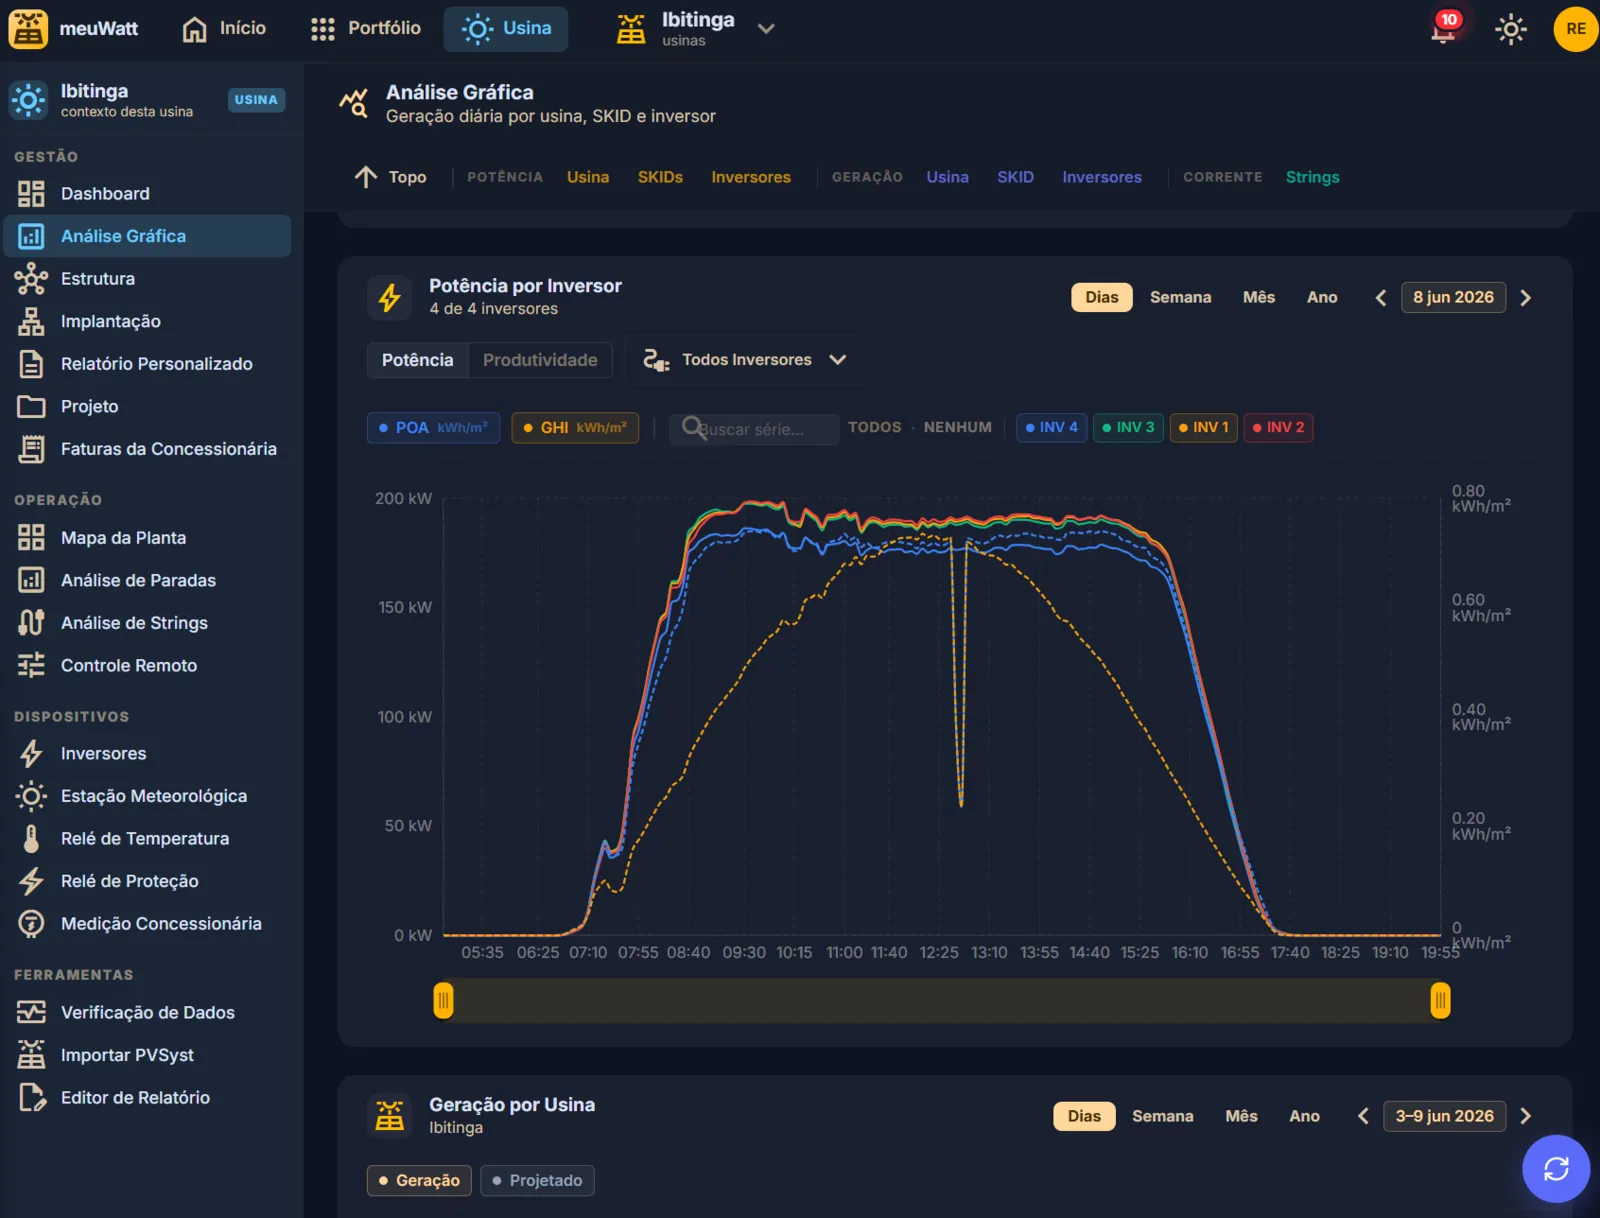Click the Faturas da Concessionária receipt icon
This screenshot has width=1600, height=1218.
[31, 449]
